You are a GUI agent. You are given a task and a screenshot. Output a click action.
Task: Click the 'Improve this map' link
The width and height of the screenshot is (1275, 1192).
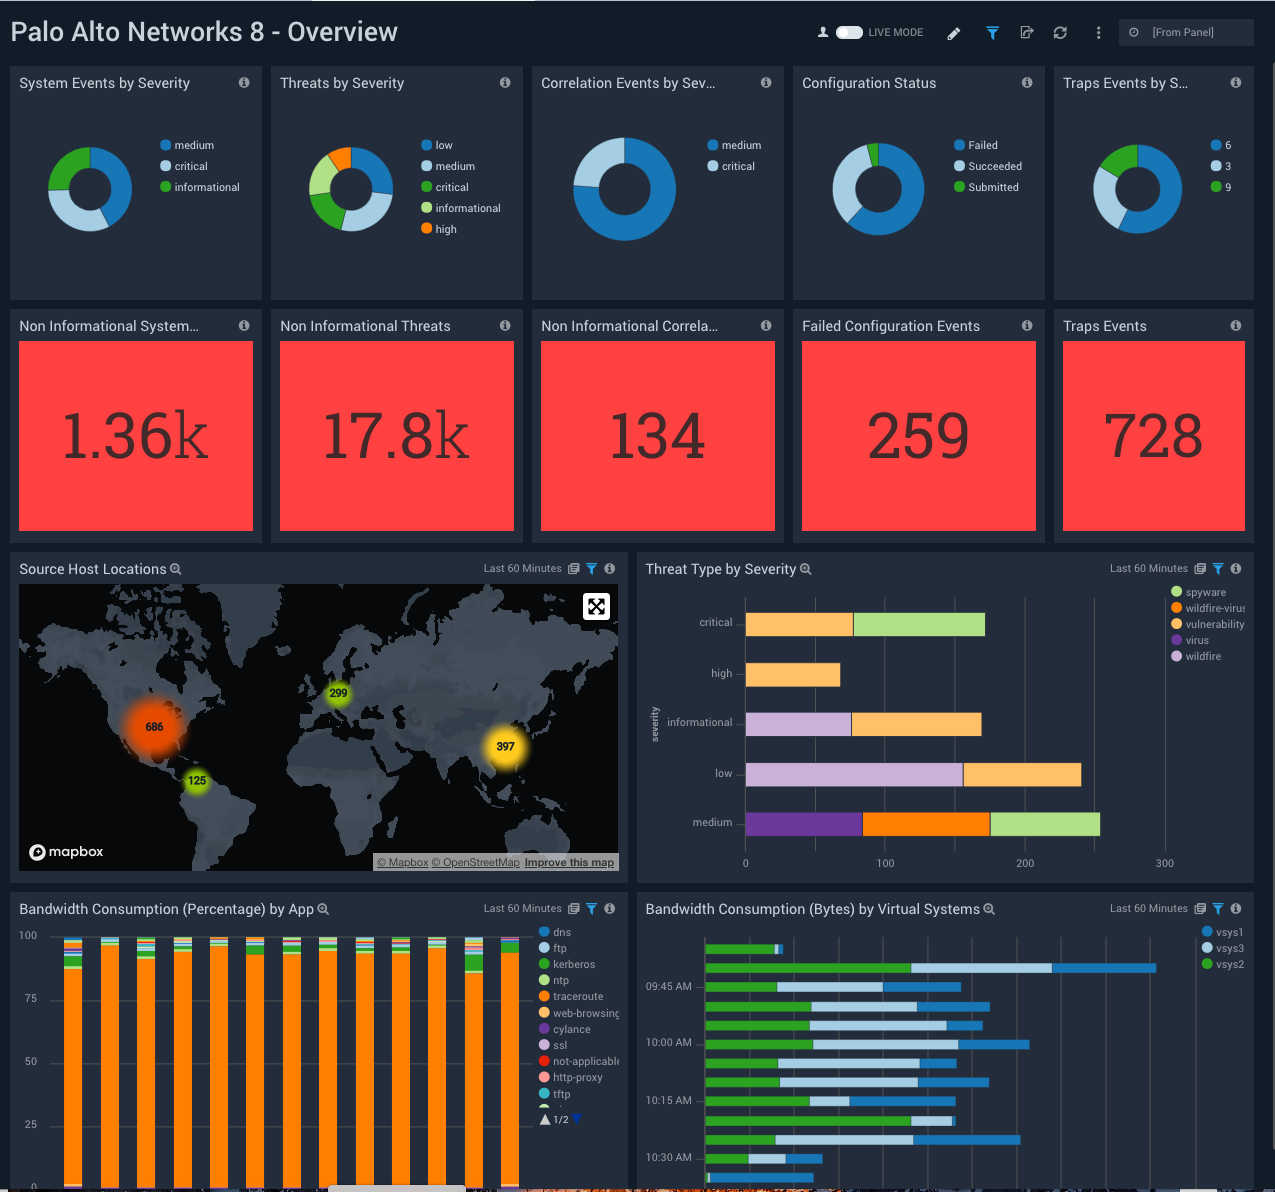tap(569, 862)
